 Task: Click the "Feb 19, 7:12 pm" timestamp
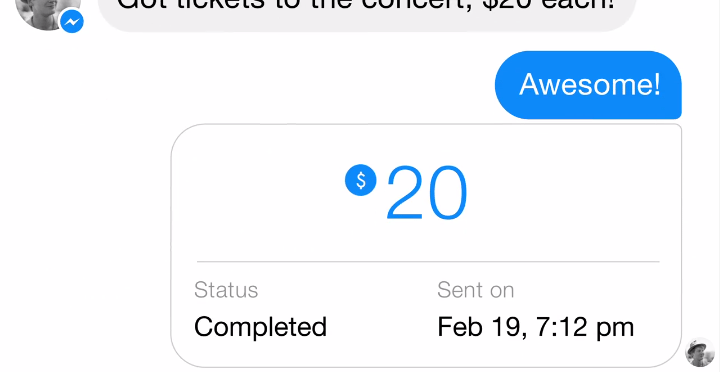(x=535, y=327)
